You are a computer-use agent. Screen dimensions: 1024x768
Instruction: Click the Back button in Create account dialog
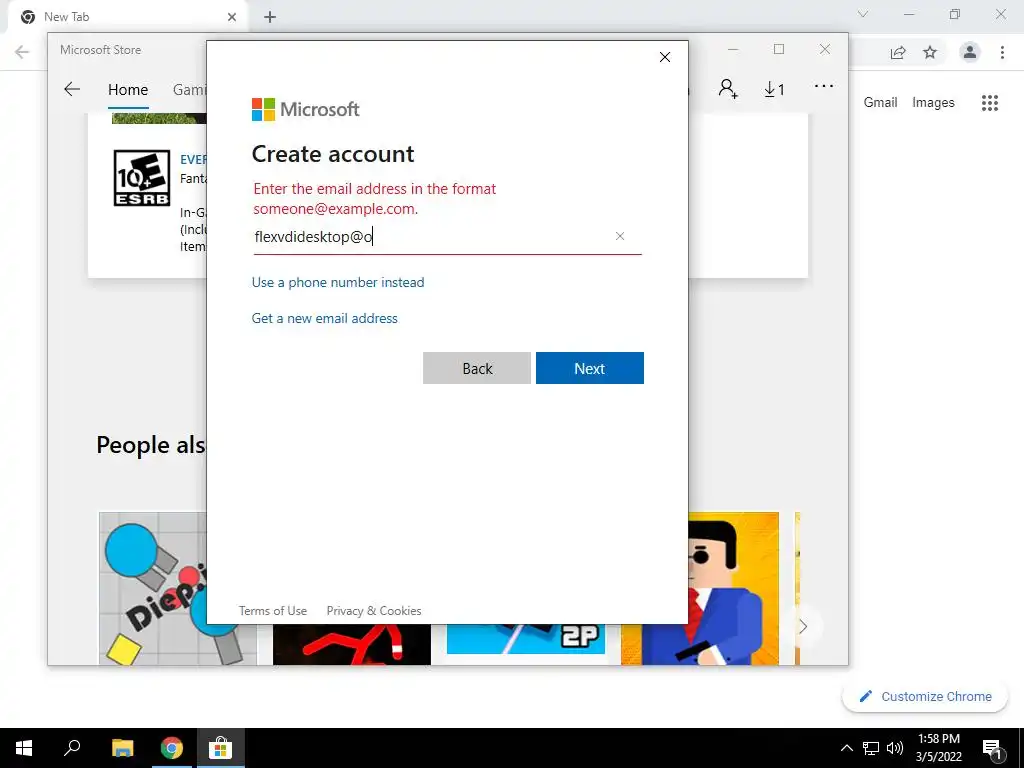477,368
